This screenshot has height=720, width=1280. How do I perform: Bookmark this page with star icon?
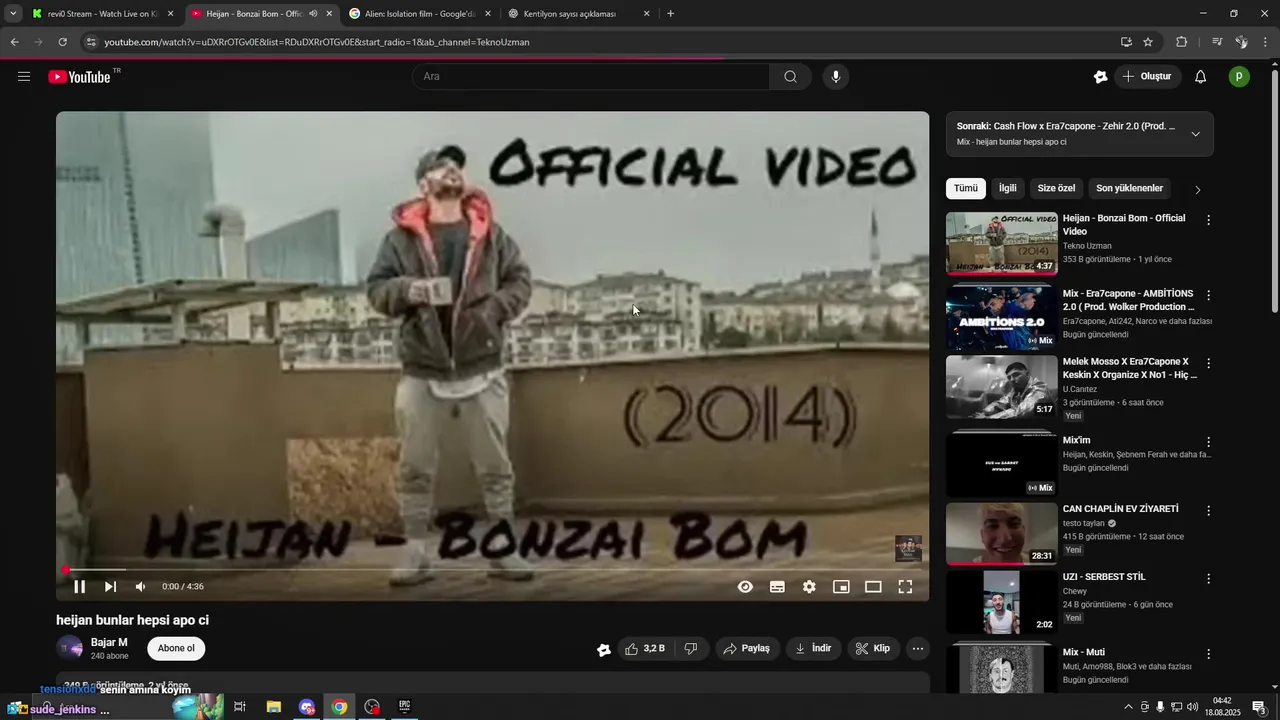(x=1148, y=42)
